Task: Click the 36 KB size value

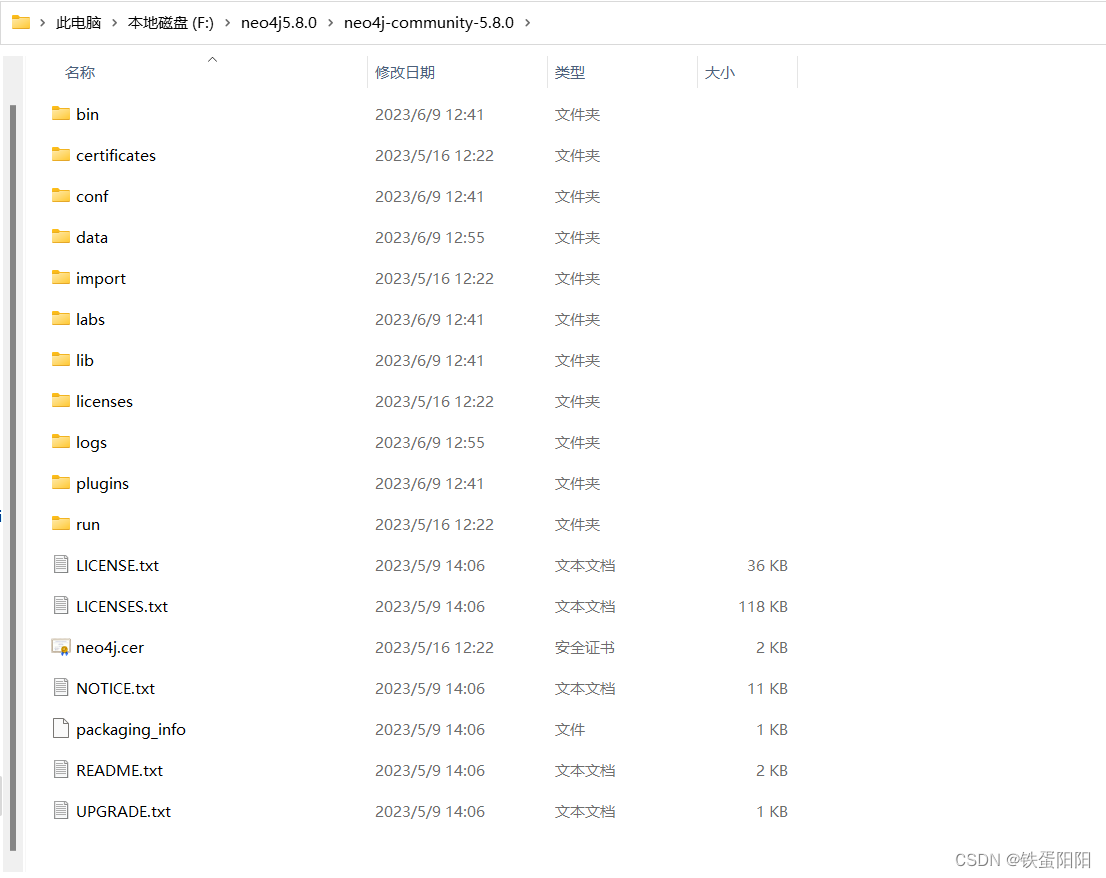Action: pos(767,566)
